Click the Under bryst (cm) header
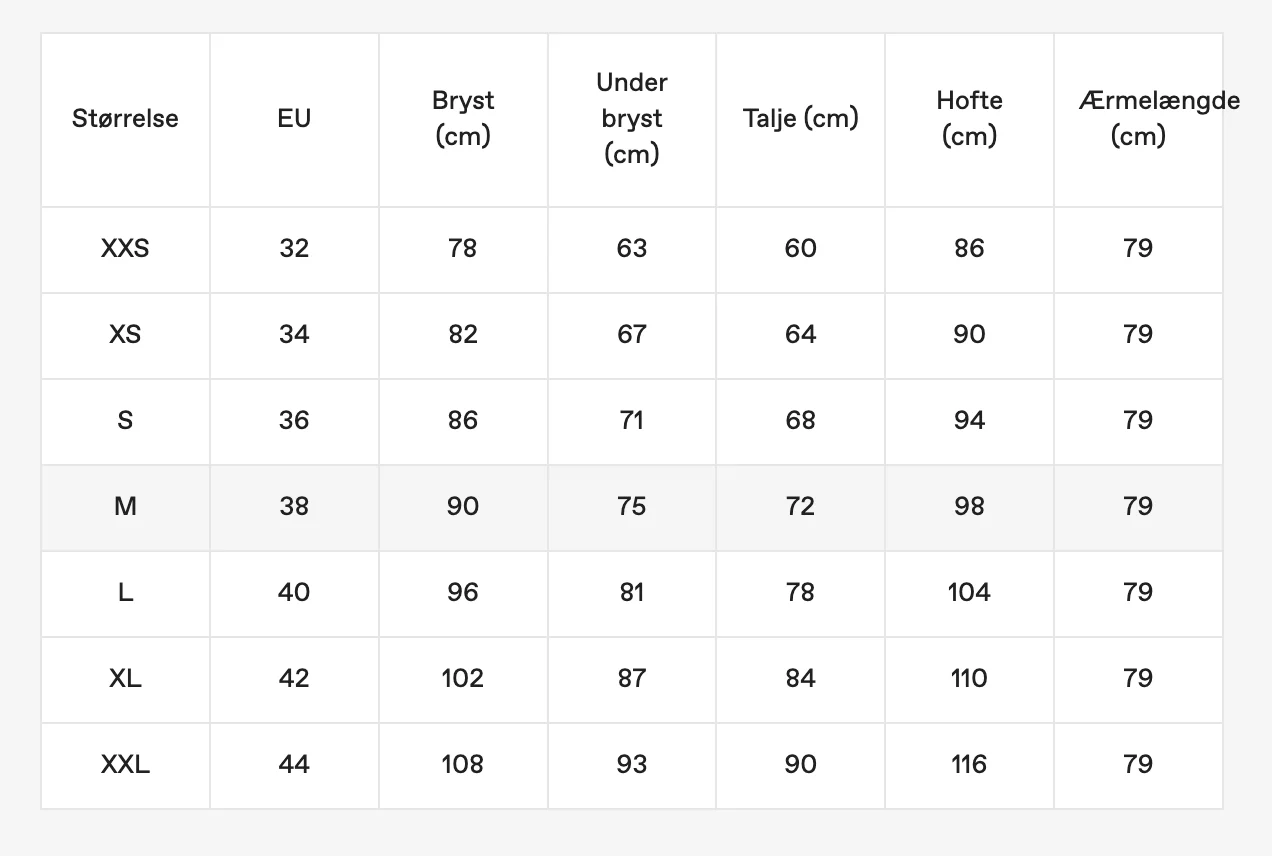 (632, 119)
